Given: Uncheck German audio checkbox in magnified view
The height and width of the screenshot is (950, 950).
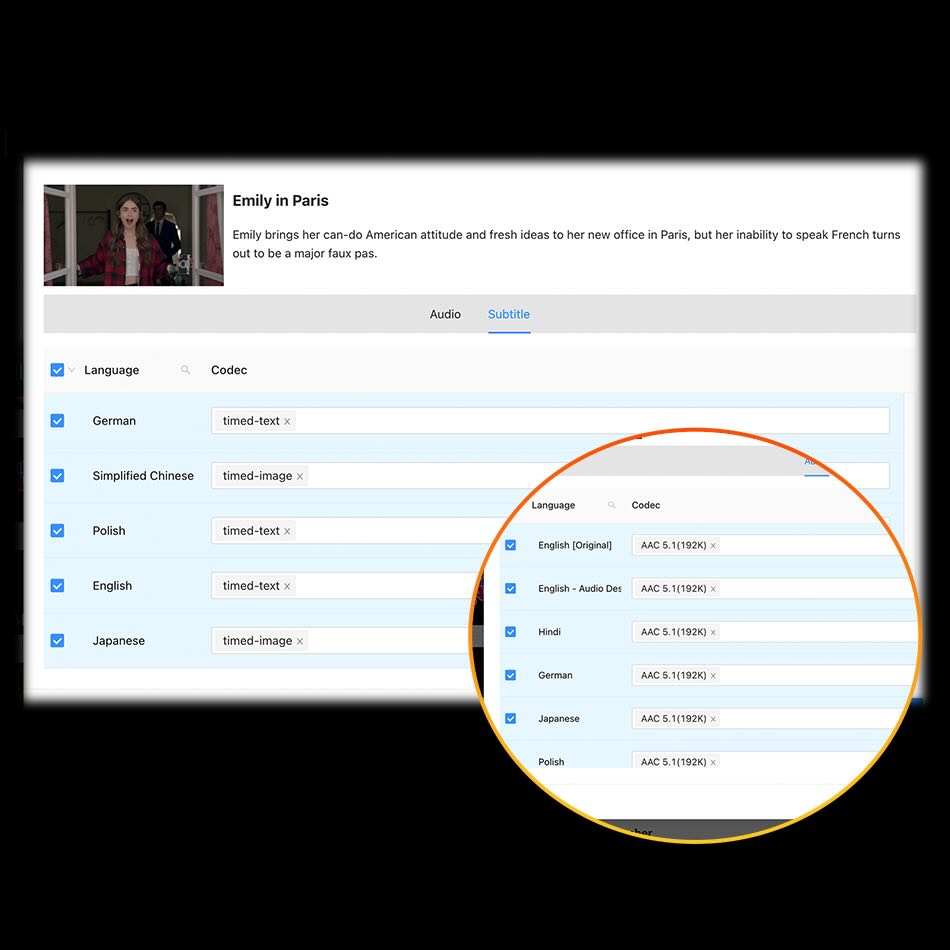Looking at the screenshot, I should (511, 675).
